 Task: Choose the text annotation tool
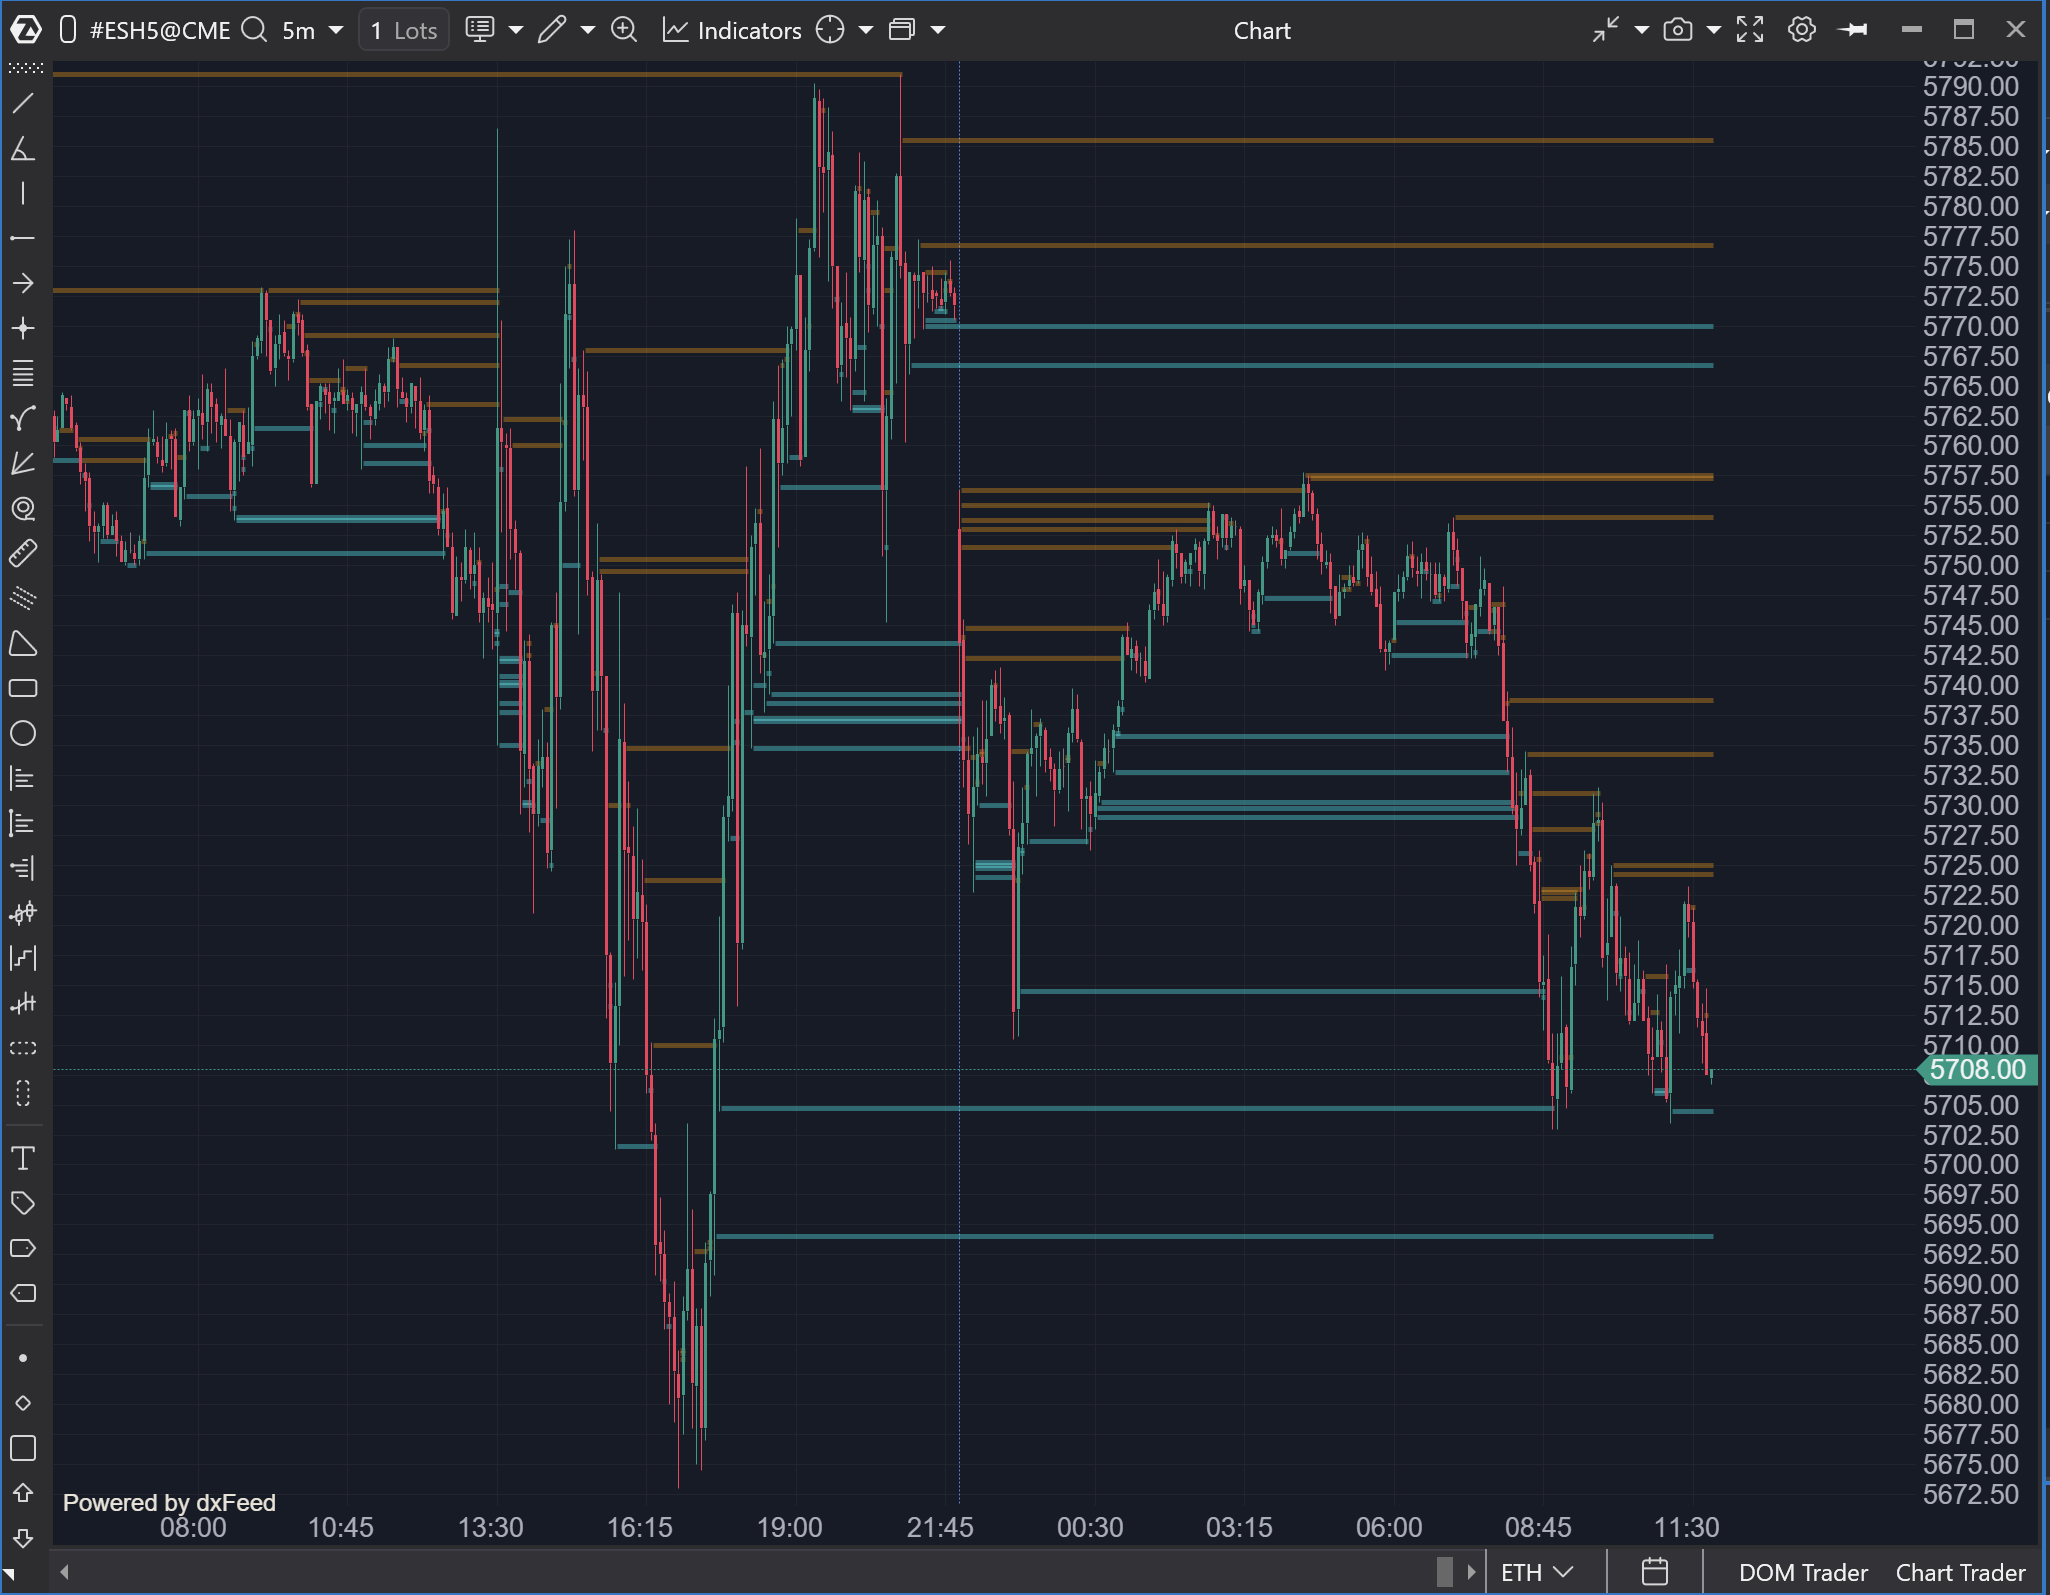pos(23,1158)
